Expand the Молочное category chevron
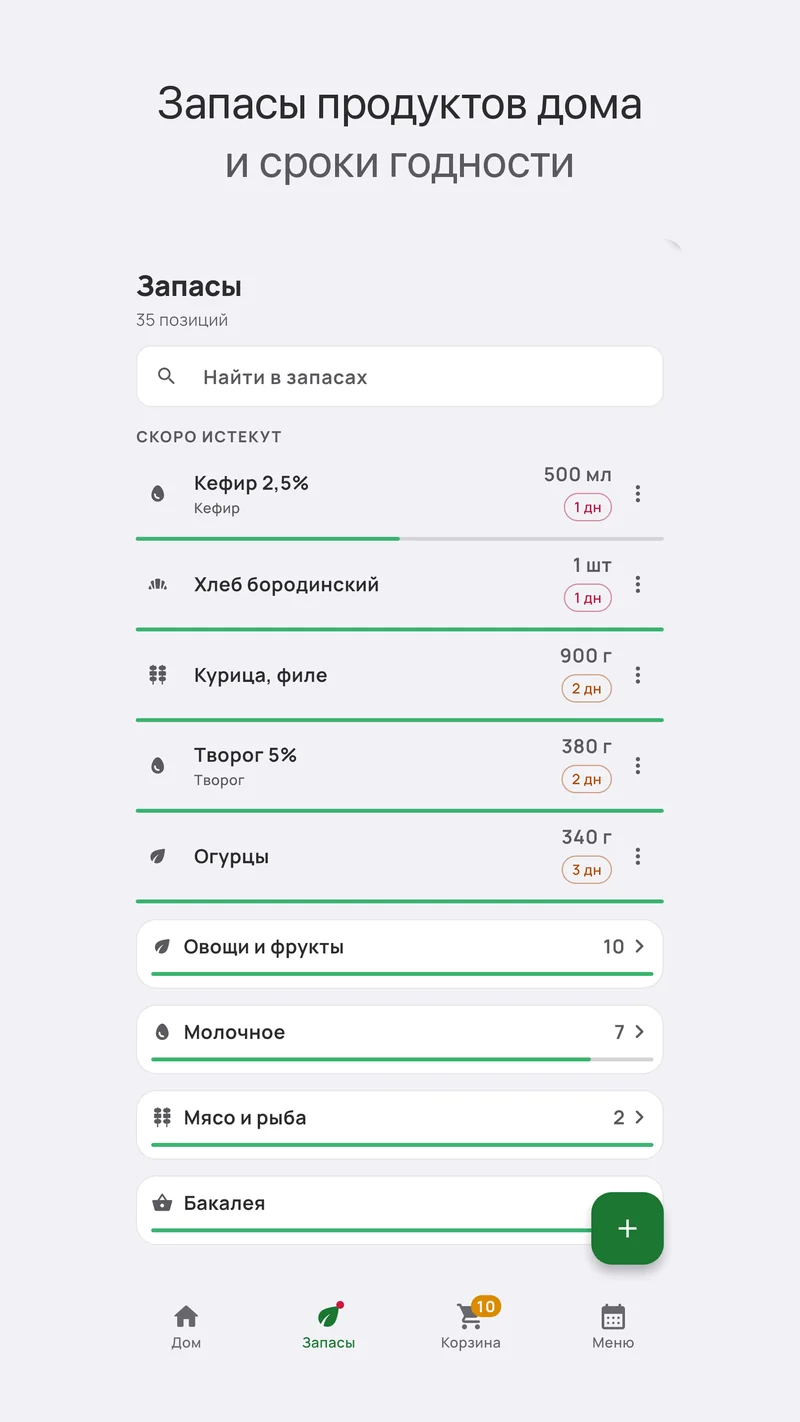This screenshot has height=1422, width=800. pyautogui.click(x=640, y=1032)
